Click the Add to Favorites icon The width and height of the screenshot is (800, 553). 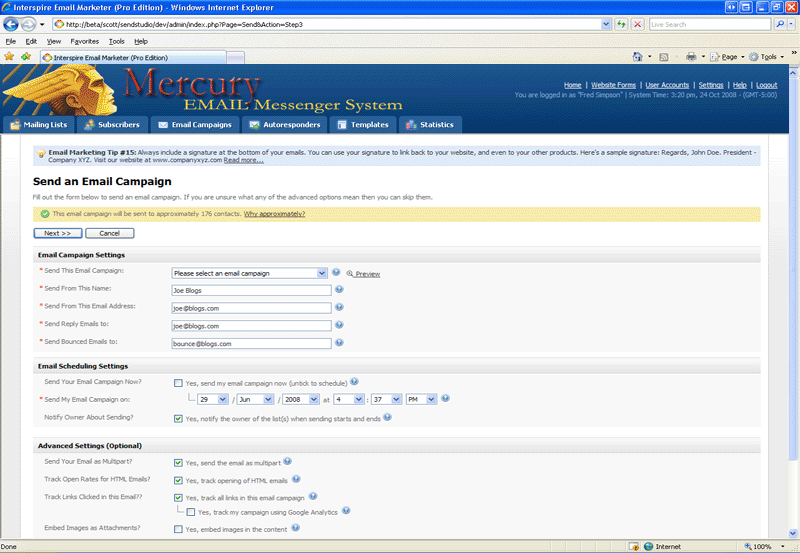26,57
